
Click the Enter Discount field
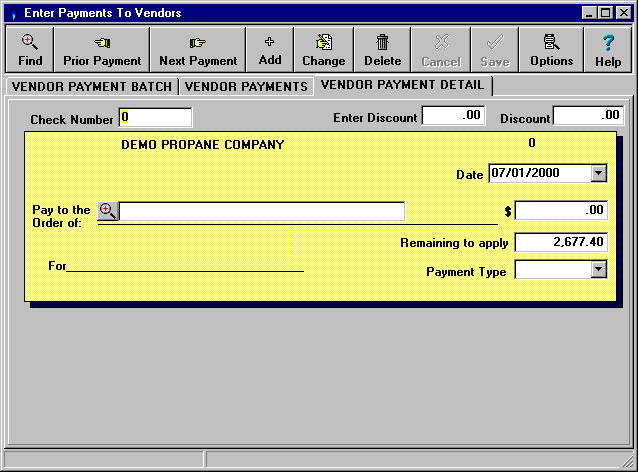pyautogui.click(x=453, y=116)
